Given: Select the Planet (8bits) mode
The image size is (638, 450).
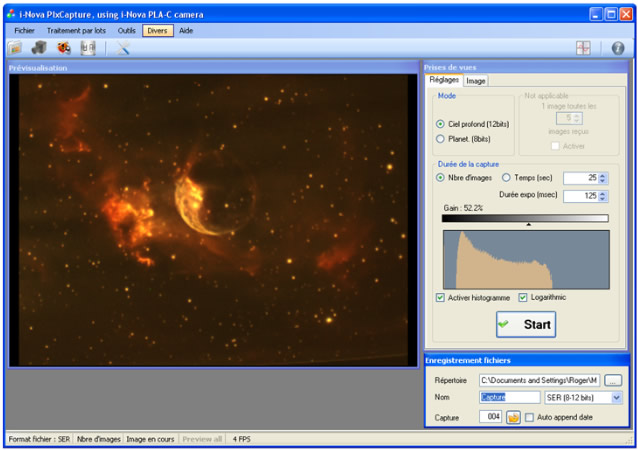Looking at the screenshot, I should point(441,139).
